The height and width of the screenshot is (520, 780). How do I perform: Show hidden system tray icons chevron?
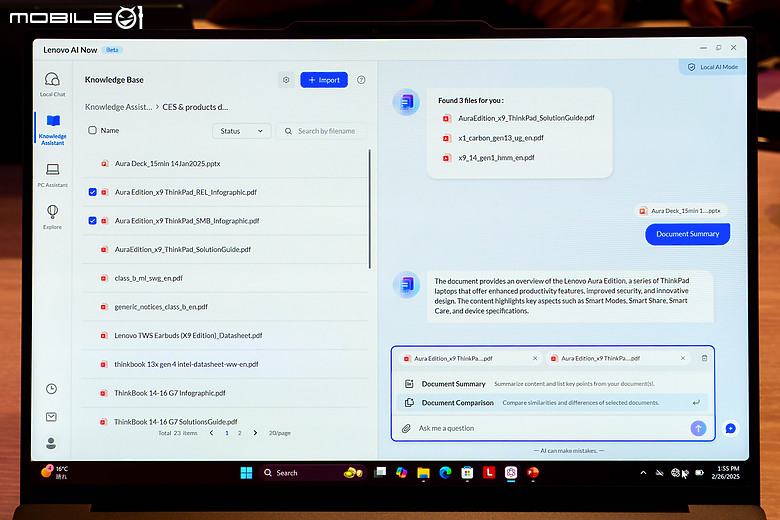coord(643,473)
